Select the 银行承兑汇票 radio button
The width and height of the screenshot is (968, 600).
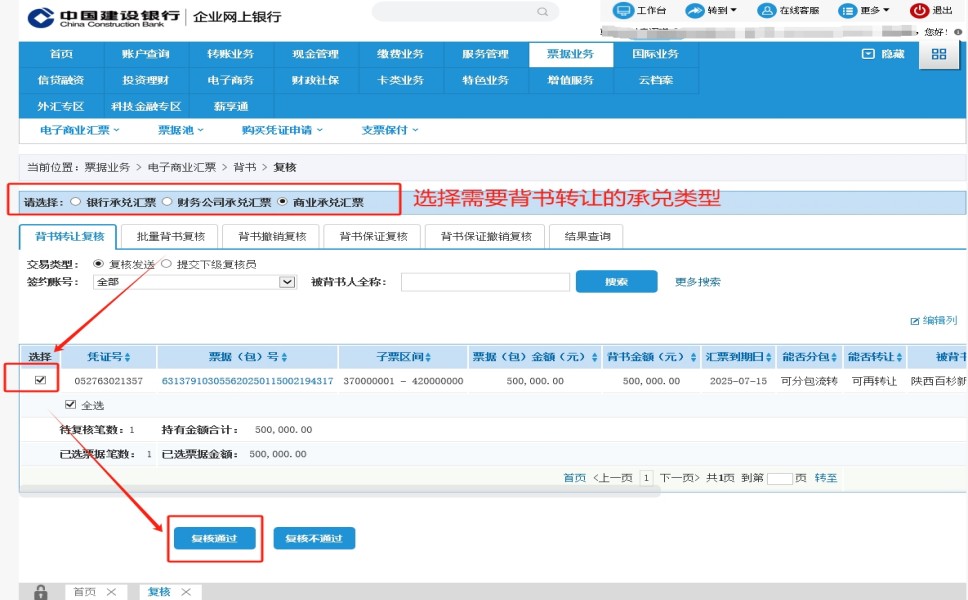pyautogui.click(x=76, y=202)
